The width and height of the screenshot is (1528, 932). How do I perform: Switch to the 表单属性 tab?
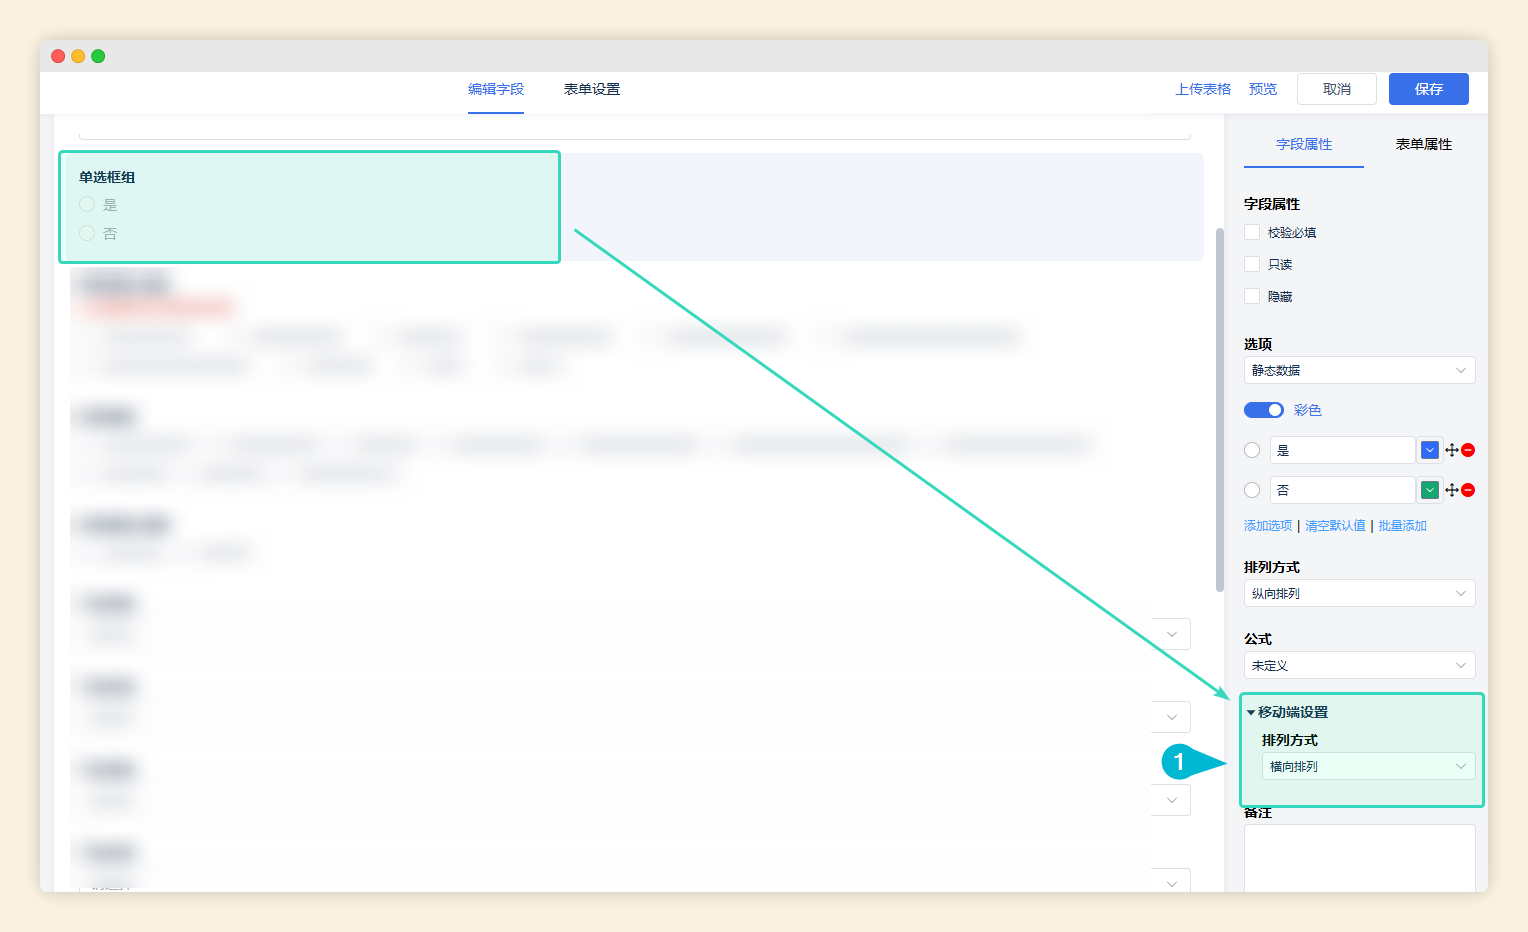click(1423, 144)
